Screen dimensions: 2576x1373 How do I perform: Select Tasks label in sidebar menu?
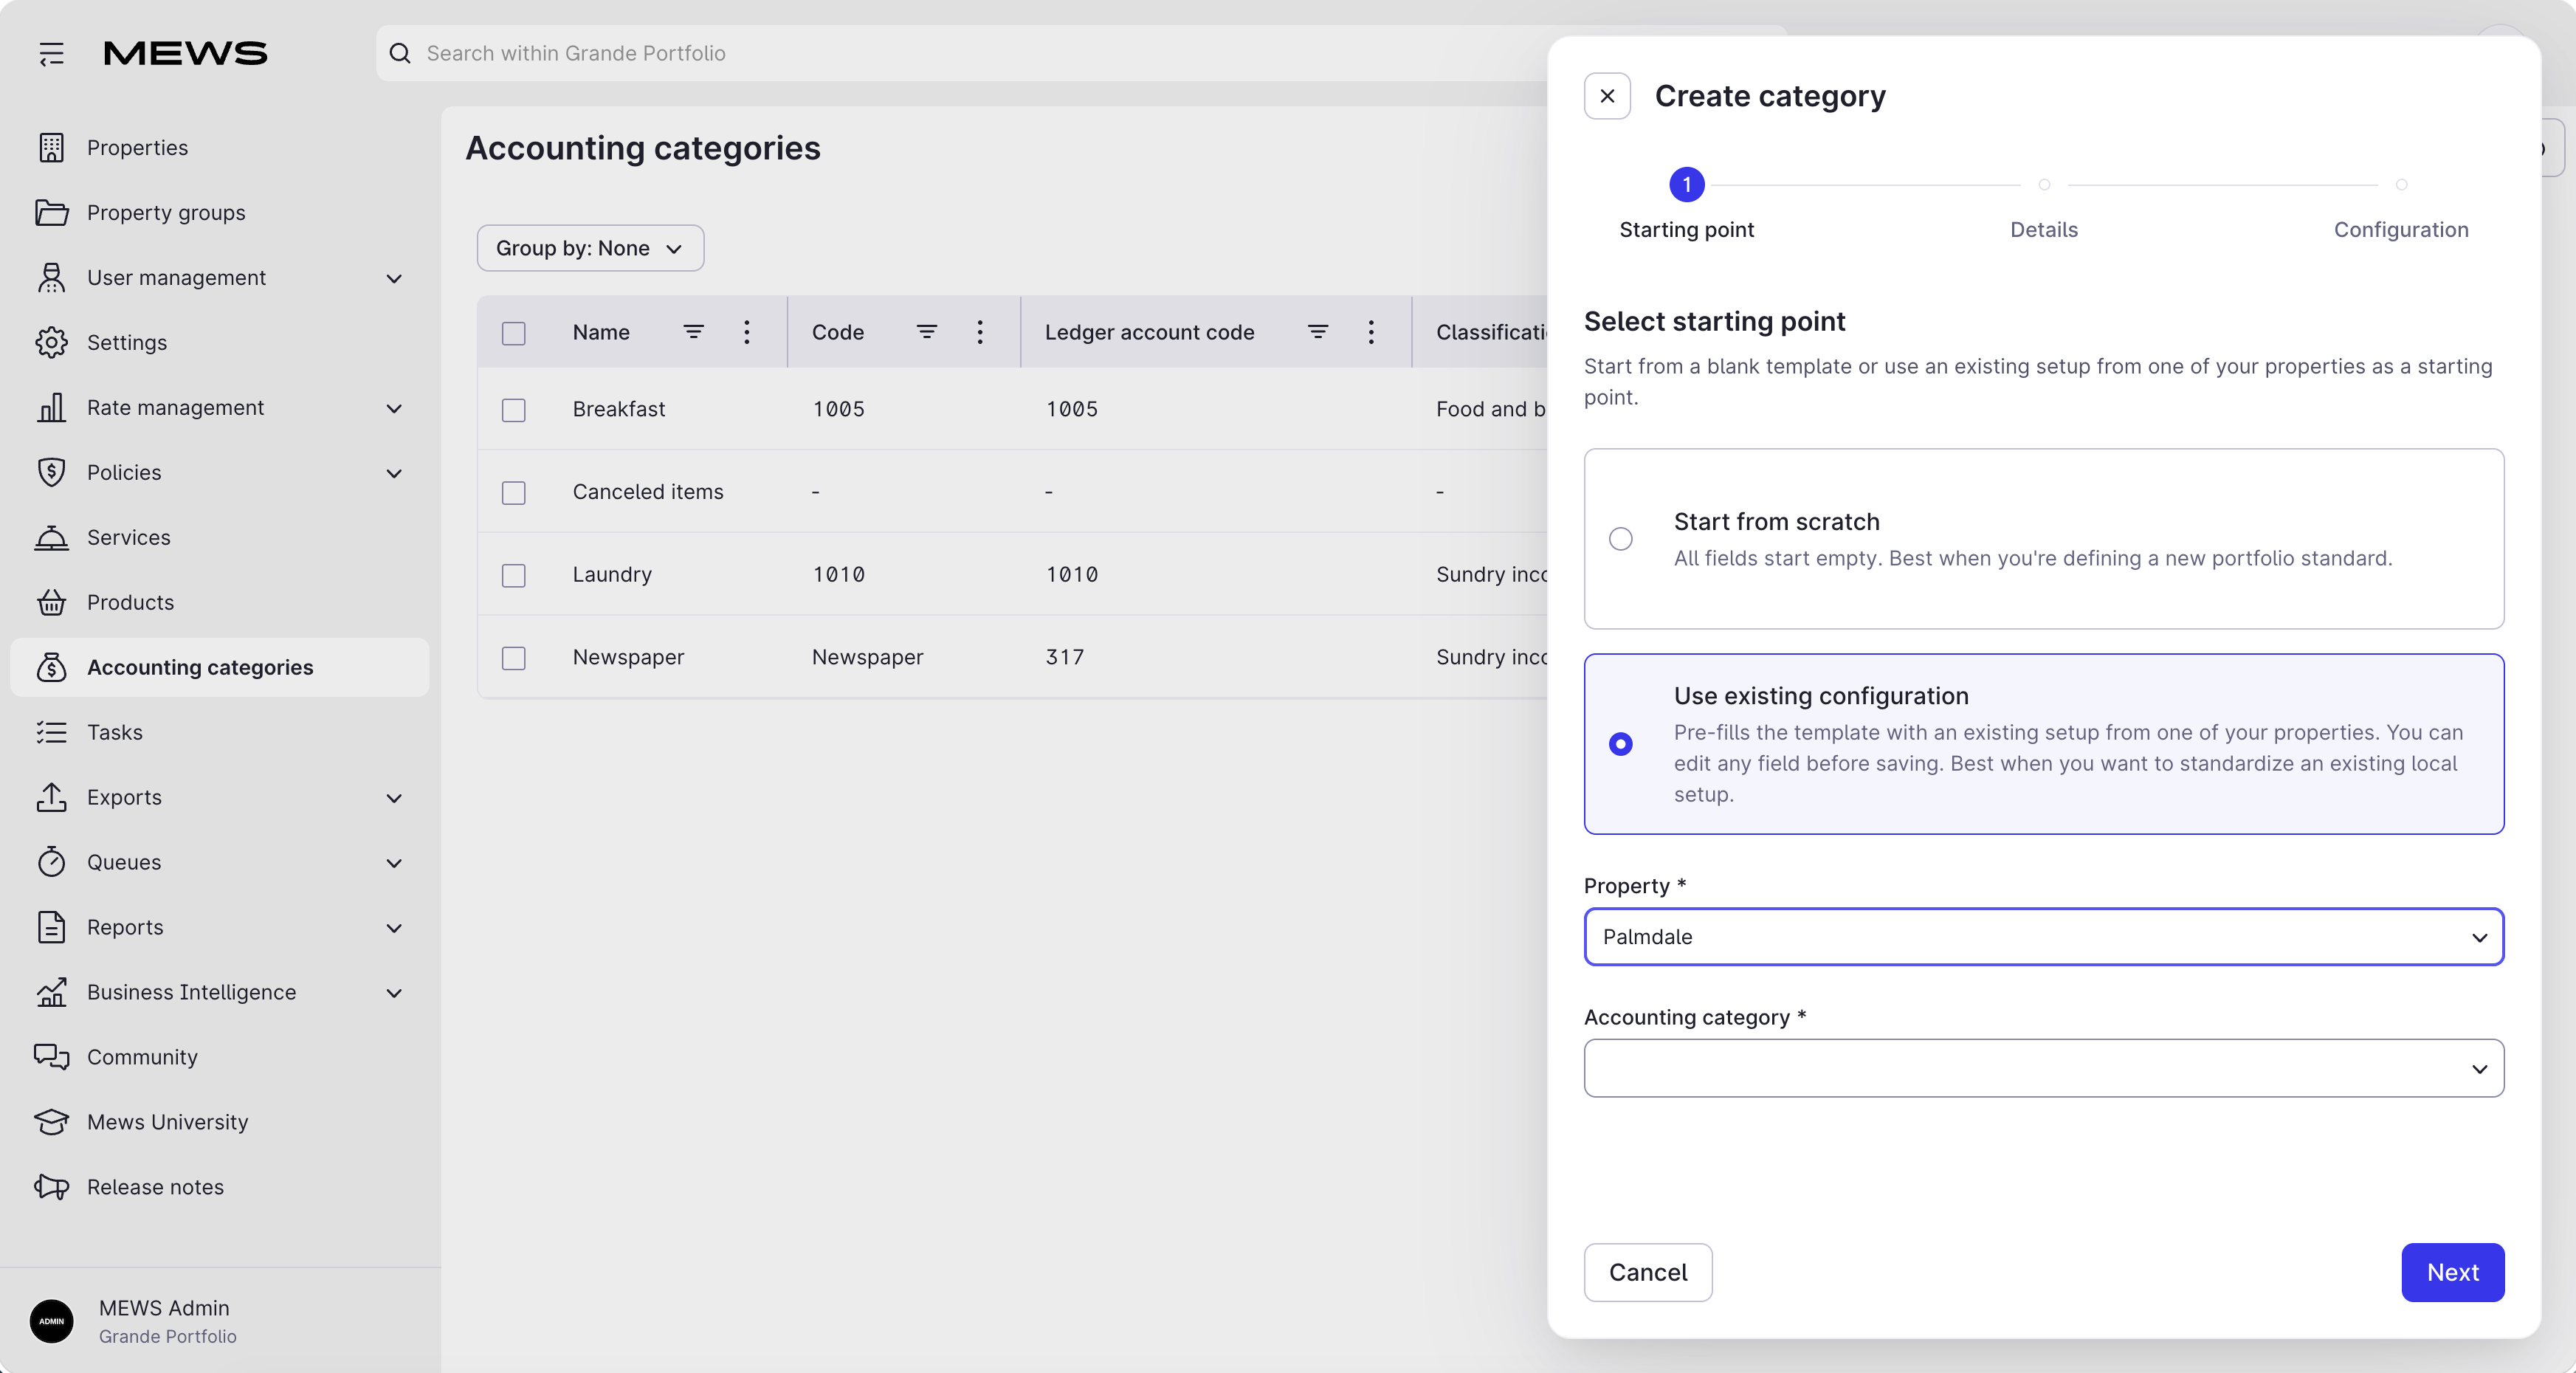115,732
